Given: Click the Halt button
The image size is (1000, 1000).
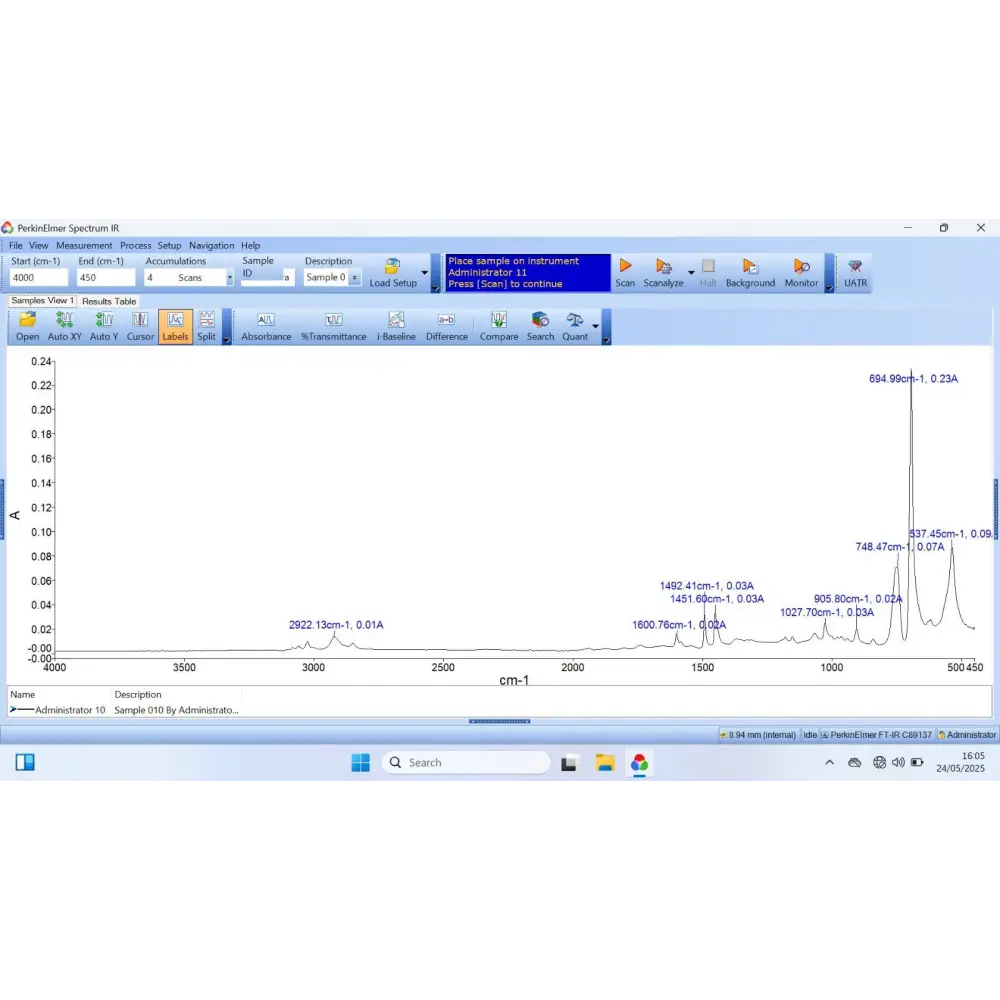Looking at the screenshot, I should 708,273.
